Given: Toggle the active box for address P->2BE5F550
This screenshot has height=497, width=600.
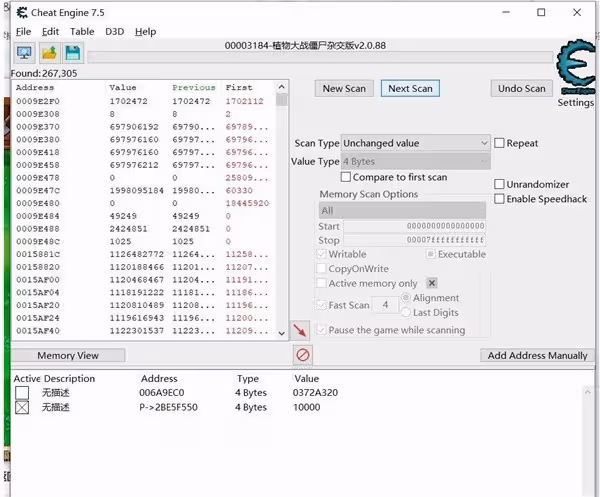Looking at the screenshot, I should coord(22,407).
